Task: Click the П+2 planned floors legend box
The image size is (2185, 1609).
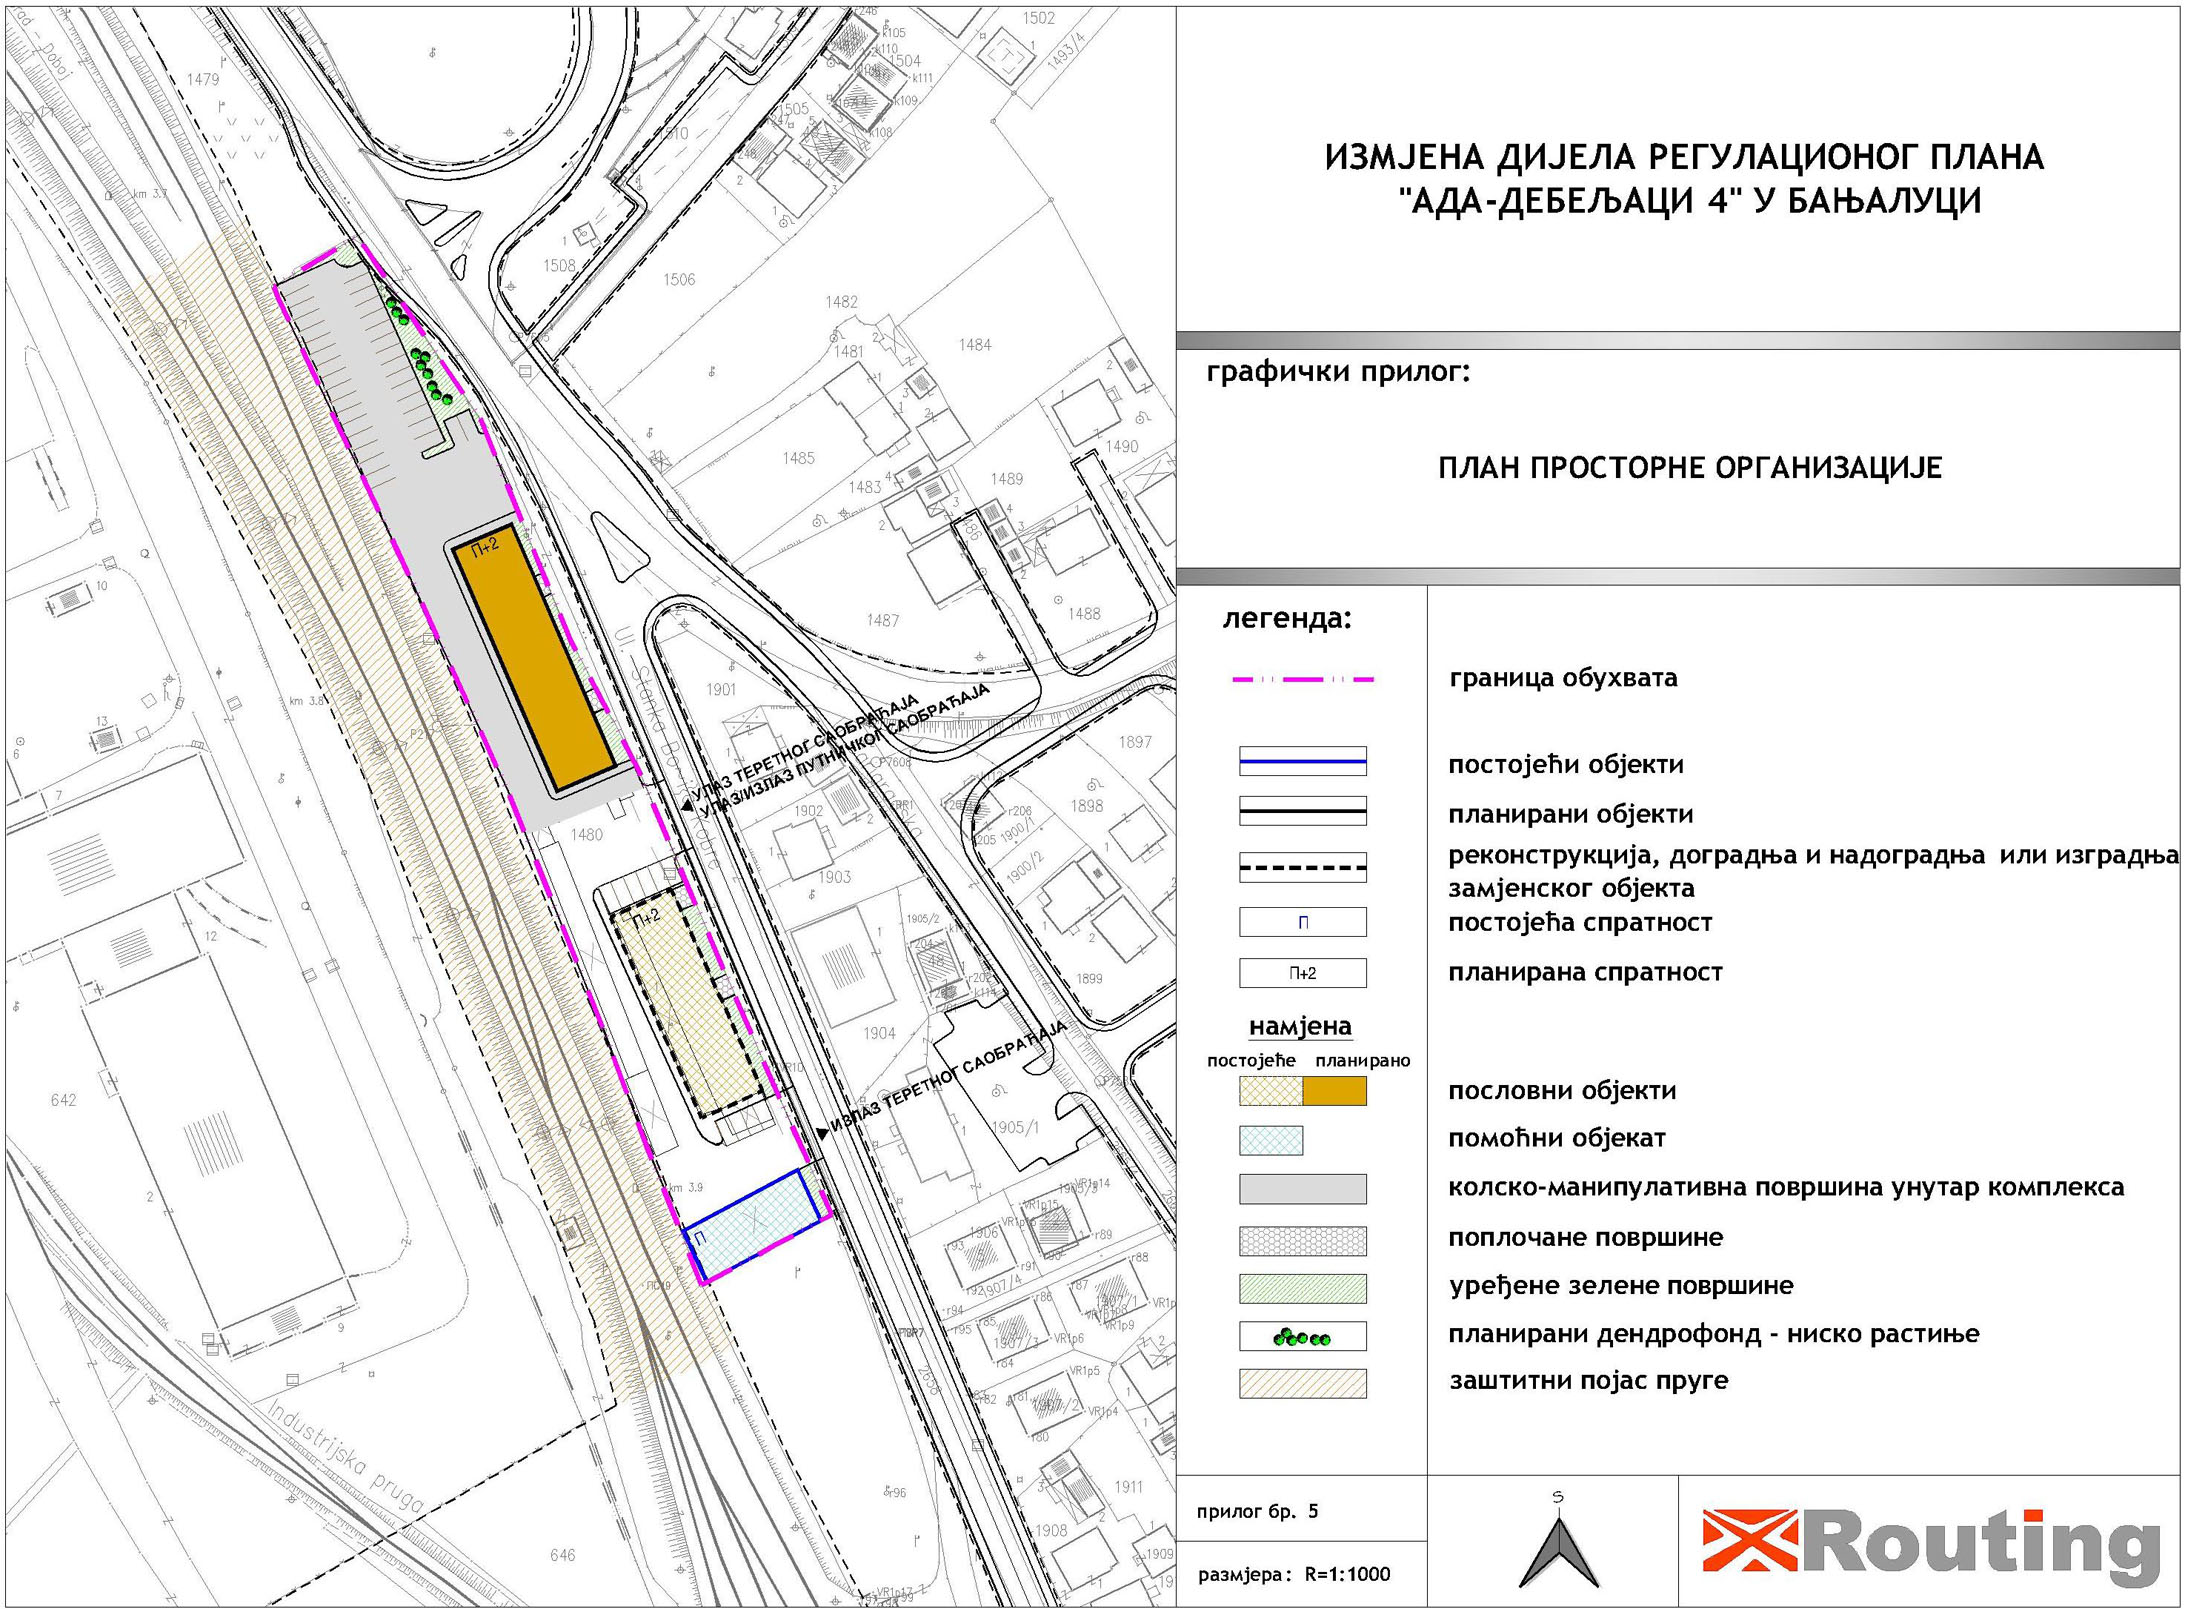Action: [1302, 973]
